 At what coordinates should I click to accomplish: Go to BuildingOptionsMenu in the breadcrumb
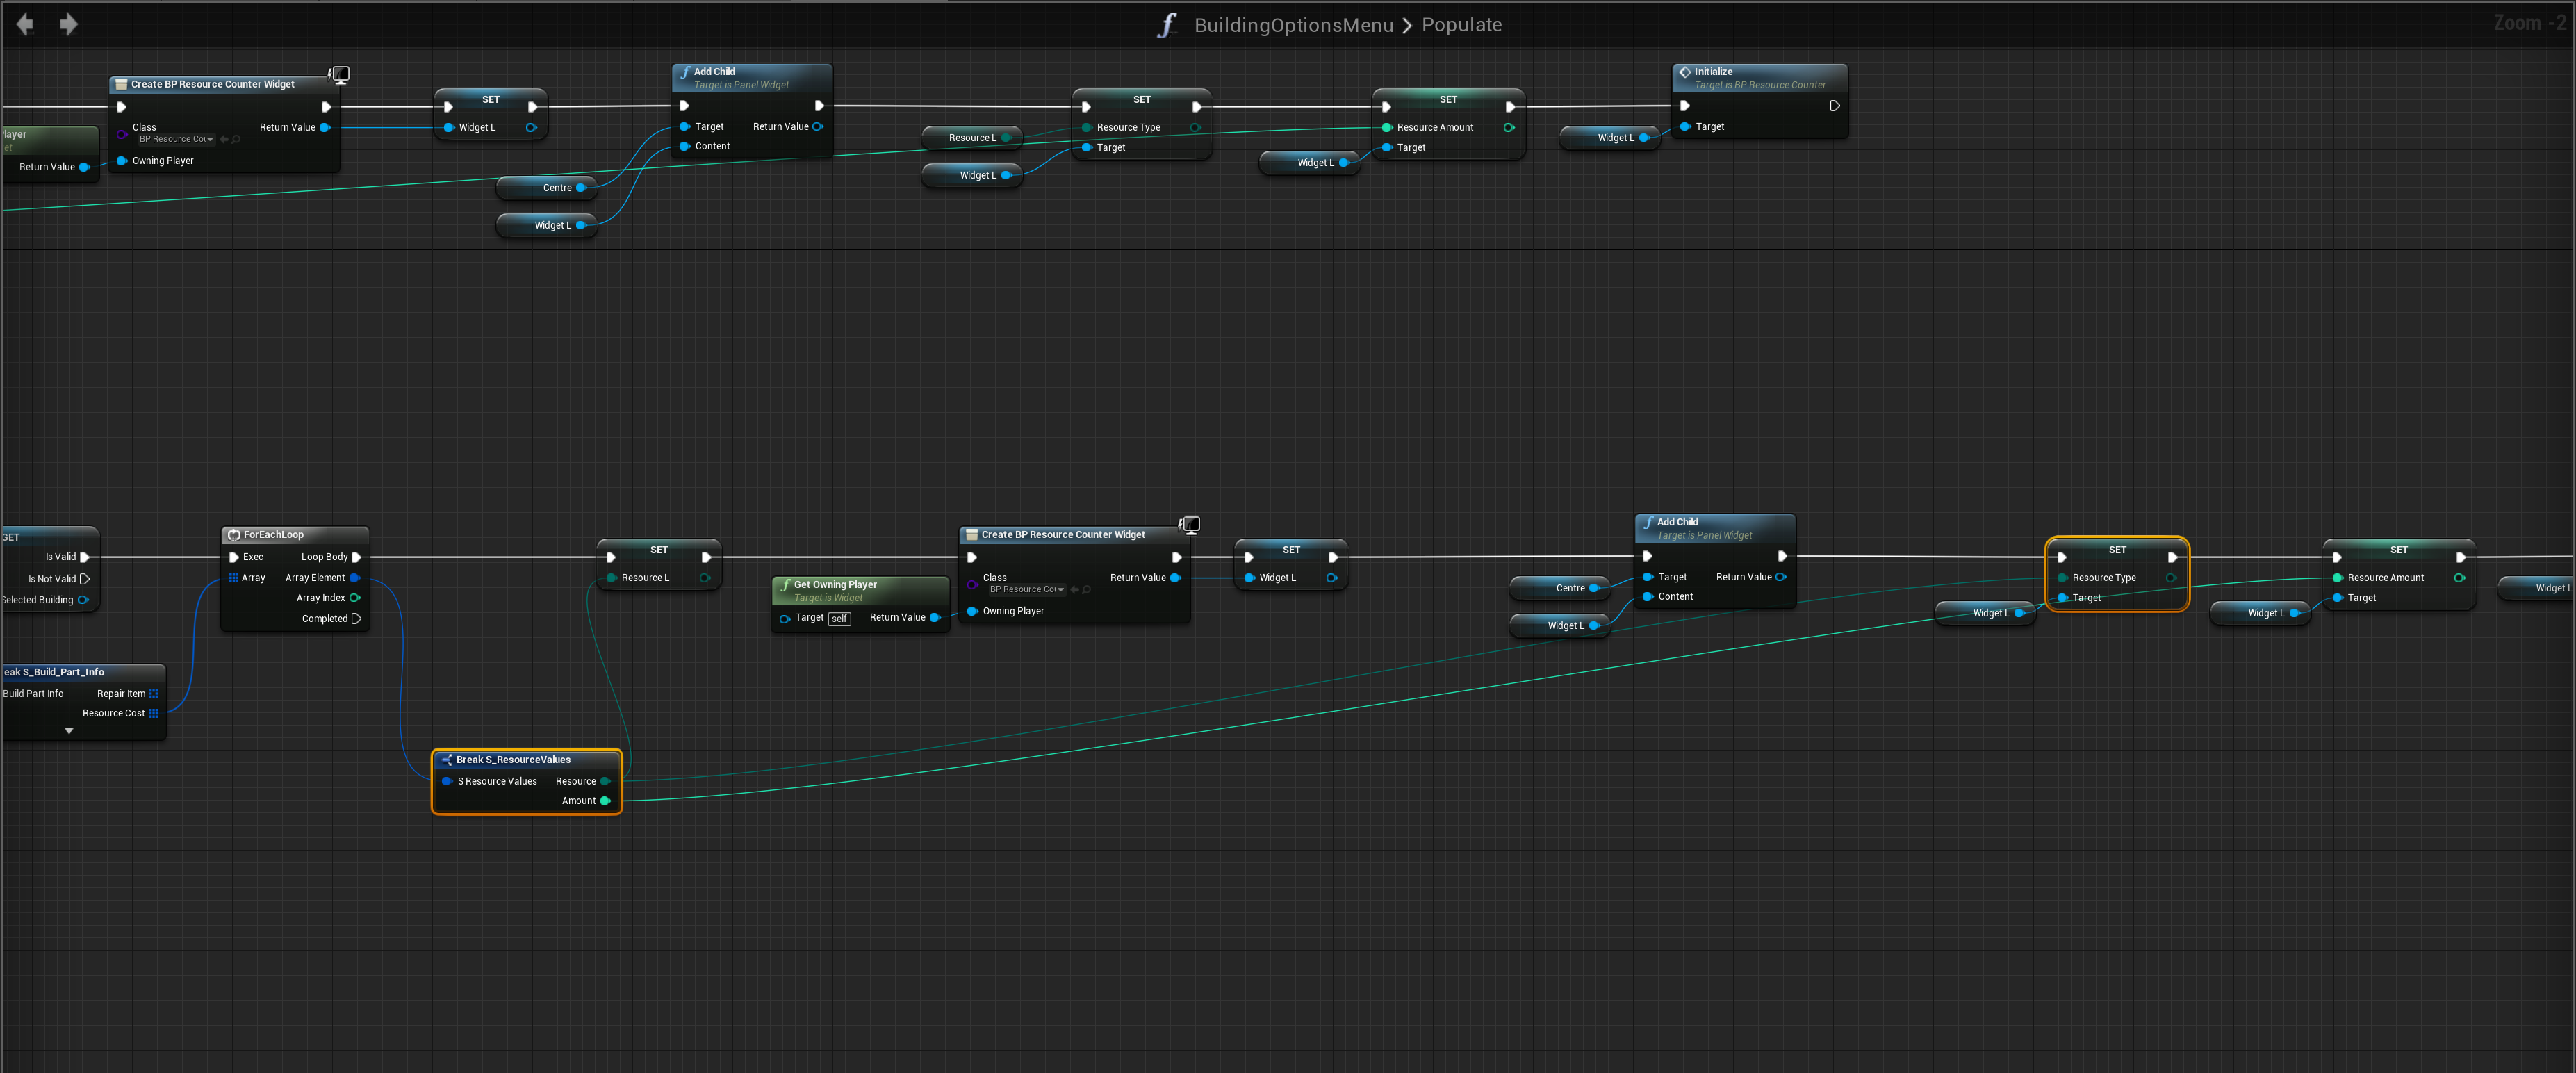click(1293, 25)
